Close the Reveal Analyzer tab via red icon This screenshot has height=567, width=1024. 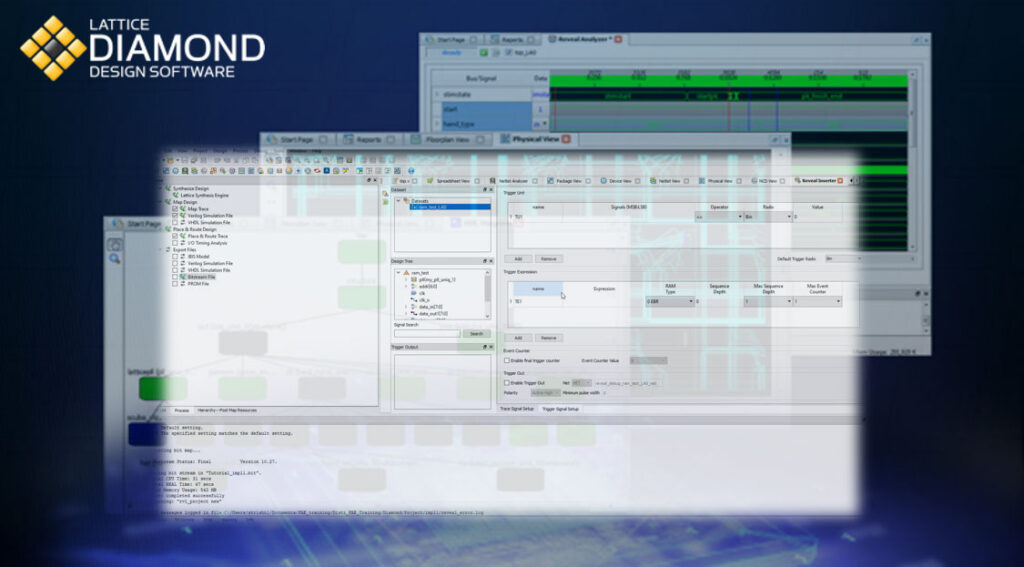[x=618, y=39]
